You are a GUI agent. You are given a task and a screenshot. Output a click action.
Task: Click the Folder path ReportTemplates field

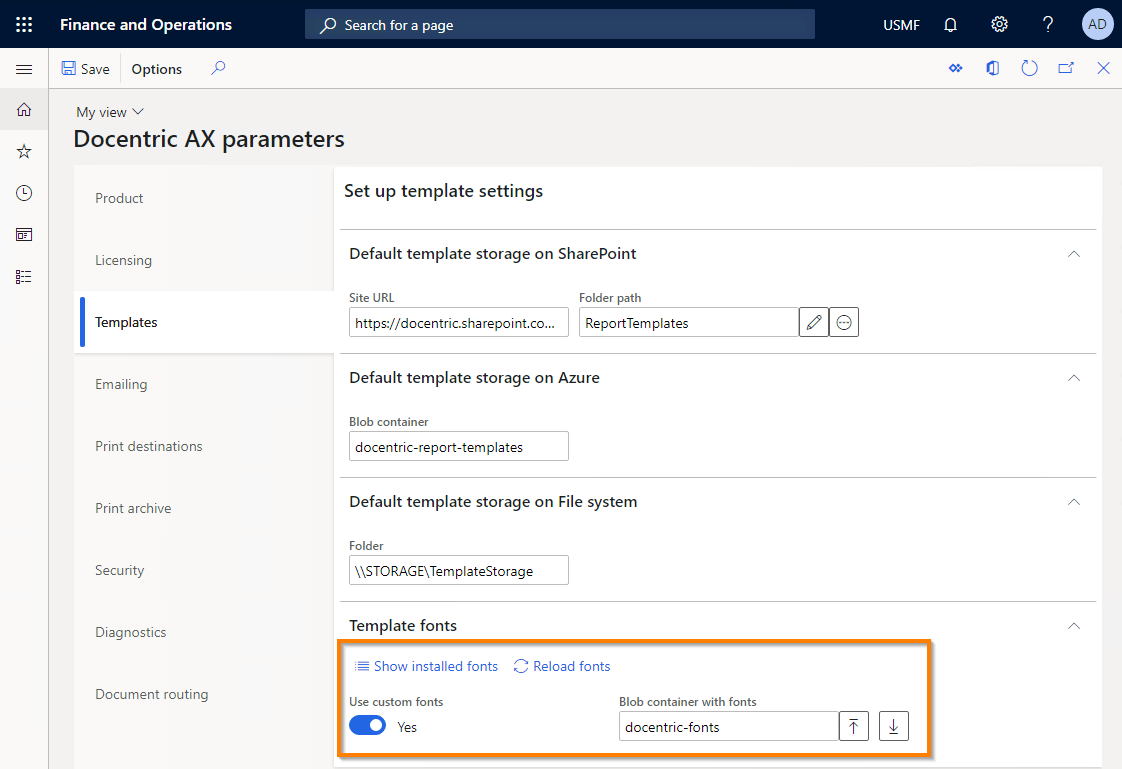click(x=688, y=323)
